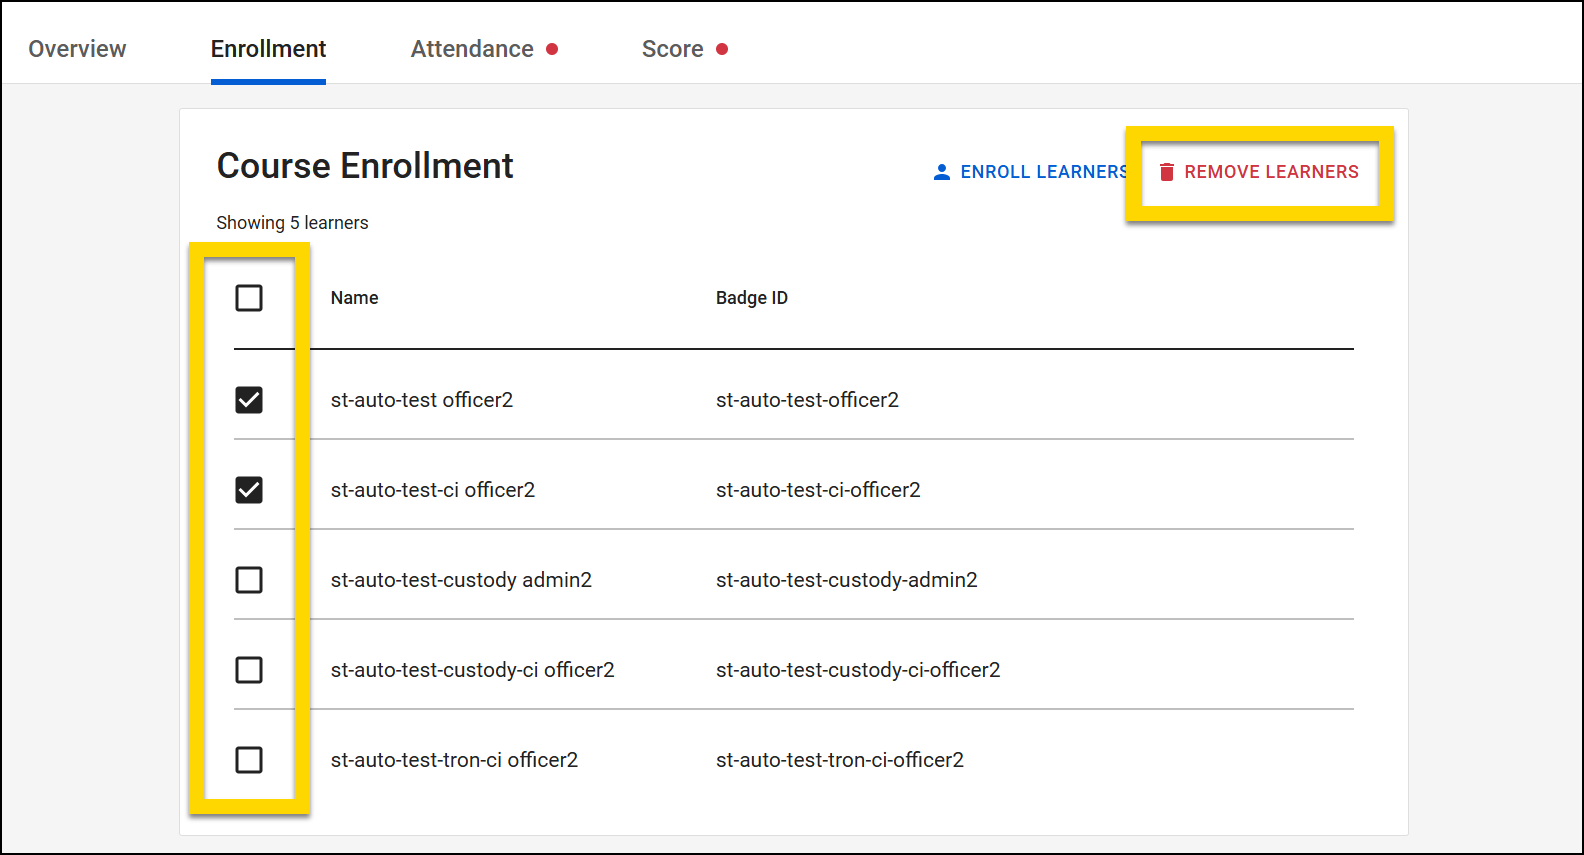Click the Badge ID column header

tap(751, 298)
